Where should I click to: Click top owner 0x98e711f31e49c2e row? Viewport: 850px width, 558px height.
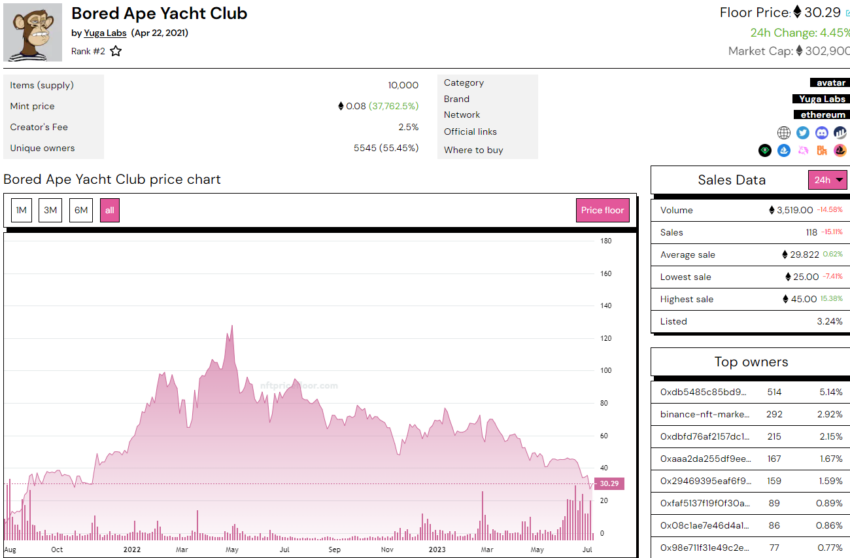coord(751,548)
